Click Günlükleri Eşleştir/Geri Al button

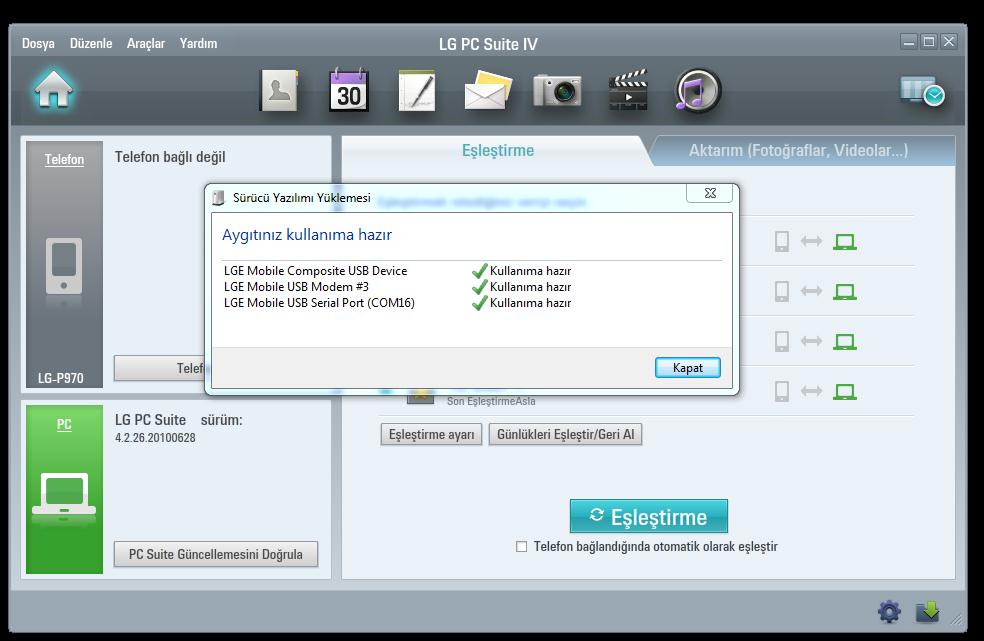565,434
